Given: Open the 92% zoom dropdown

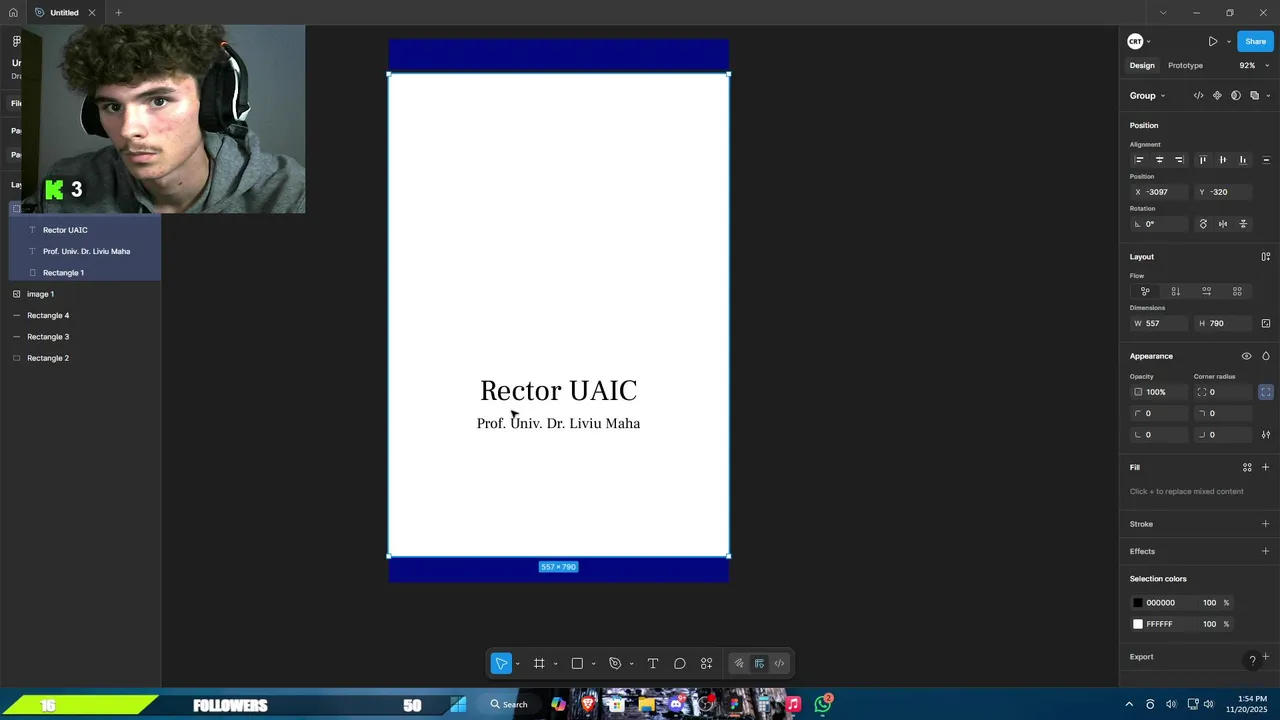Looking at the screenshot, I should (x=1254, y=66).
